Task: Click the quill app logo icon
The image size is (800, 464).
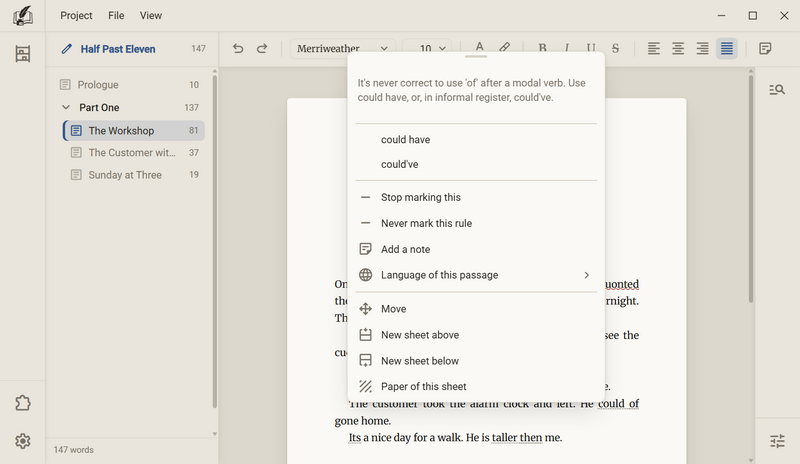Action: click(x=22, y=16)
